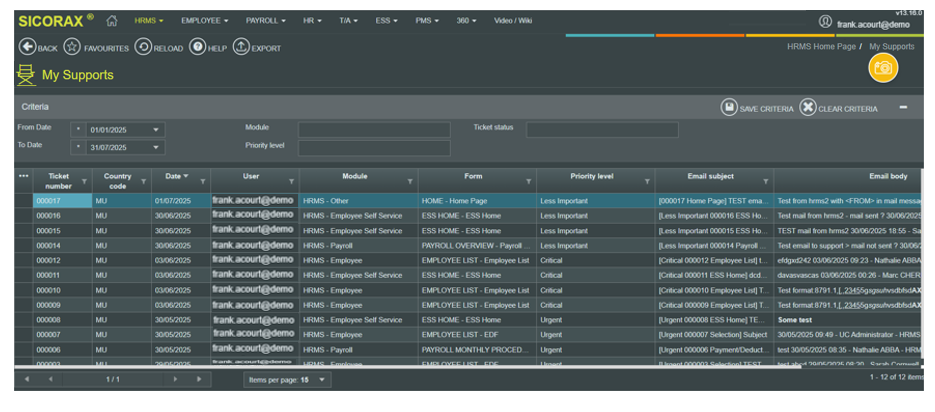Select ticket 000012 row in the grid
Viewport: 935px width, 412px height.
pyautogui.click(x=48, y=260)
